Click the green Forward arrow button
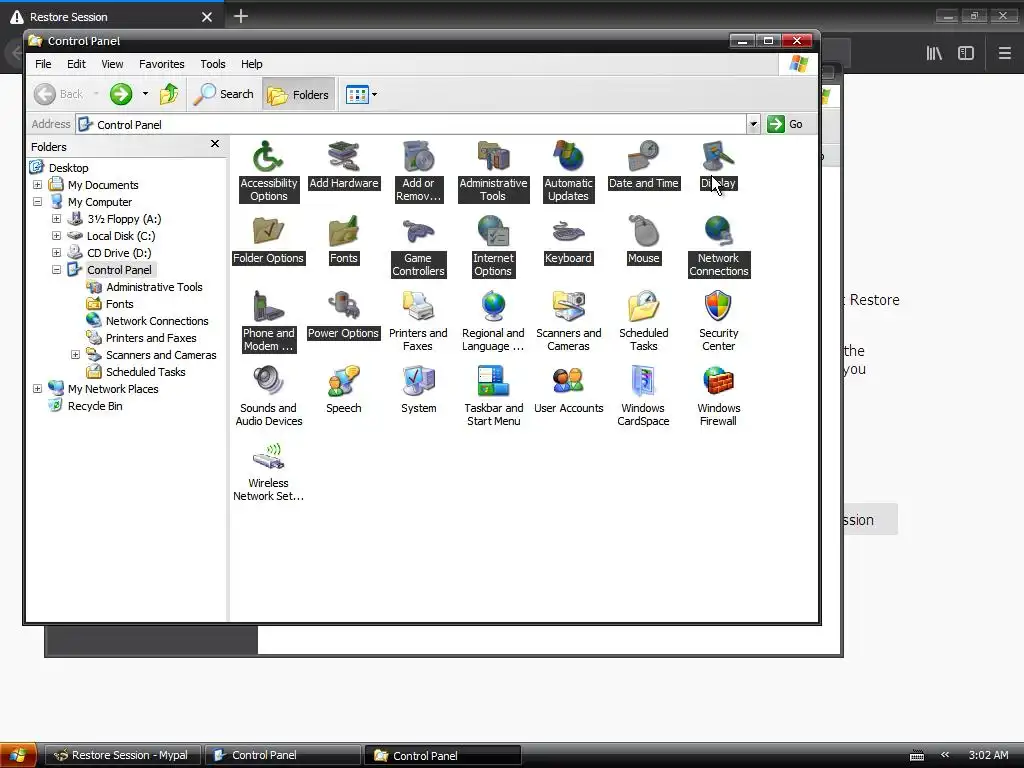1024x768 pixels. [x=120, y=94]
